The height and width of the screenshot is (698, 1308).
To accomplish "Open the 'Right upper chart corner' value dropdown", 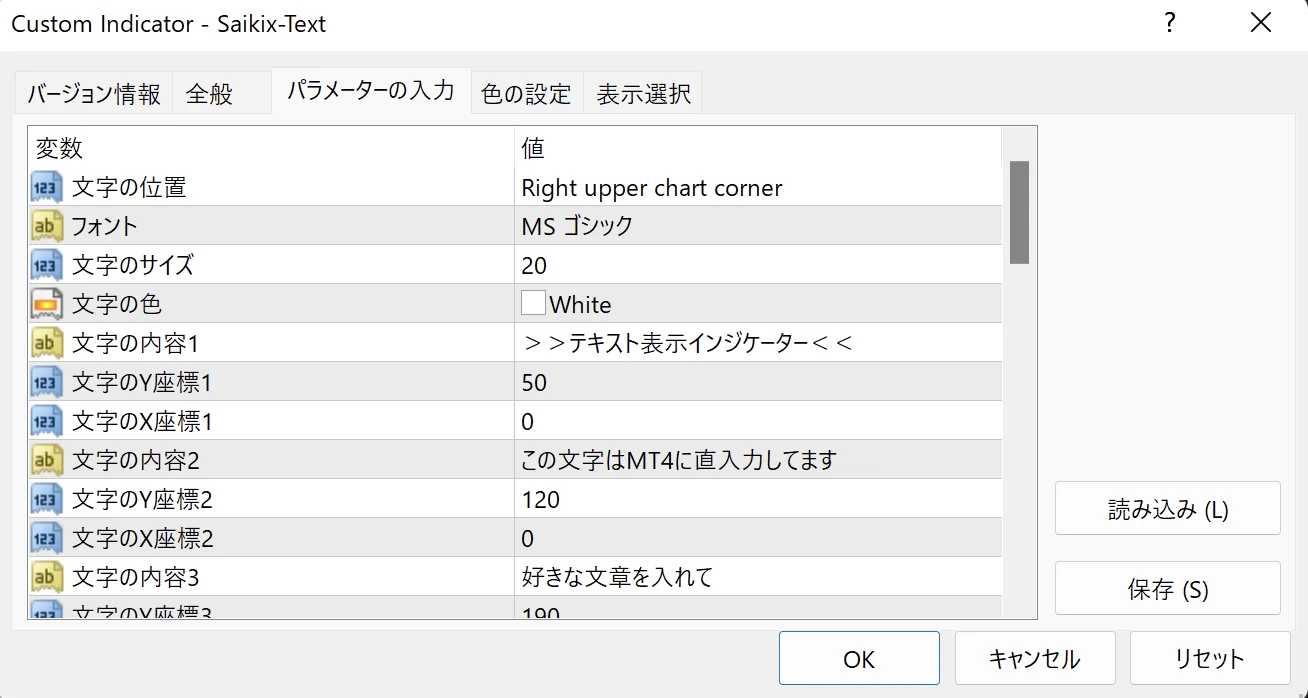I will click(x=757, y=188).
